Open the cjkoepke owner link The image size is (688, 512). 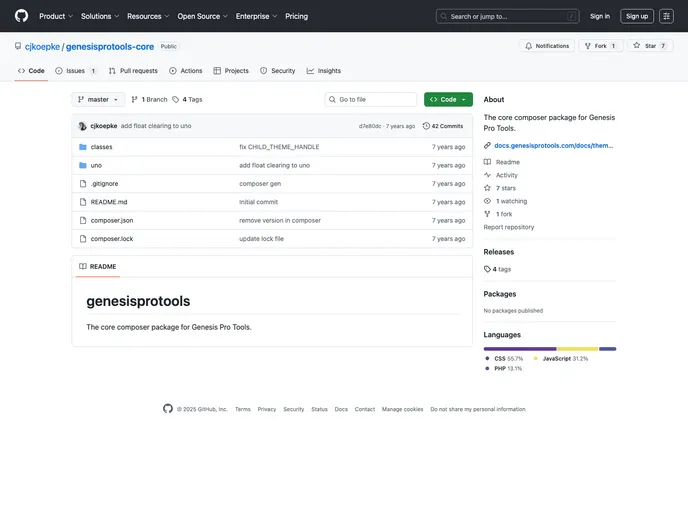pos(42,47)
